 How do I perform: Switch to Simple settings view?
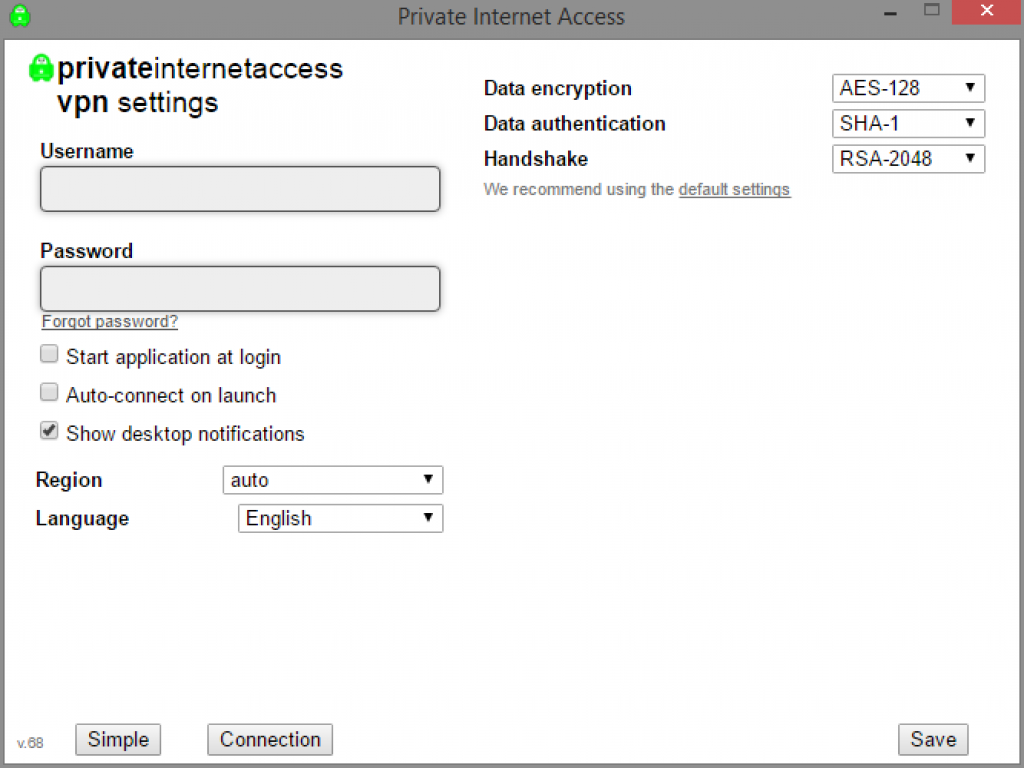(118, 740)
